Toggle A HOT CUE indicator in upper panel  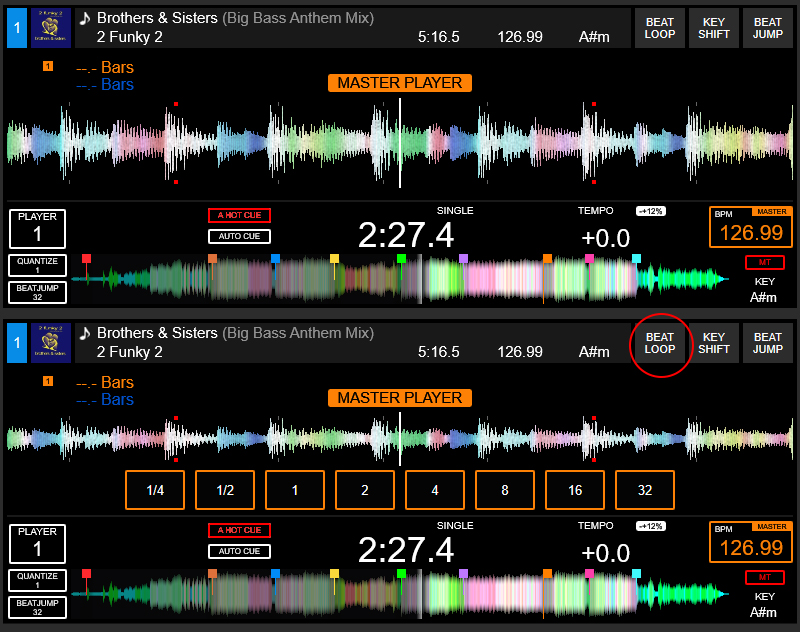tap(239, 215)
